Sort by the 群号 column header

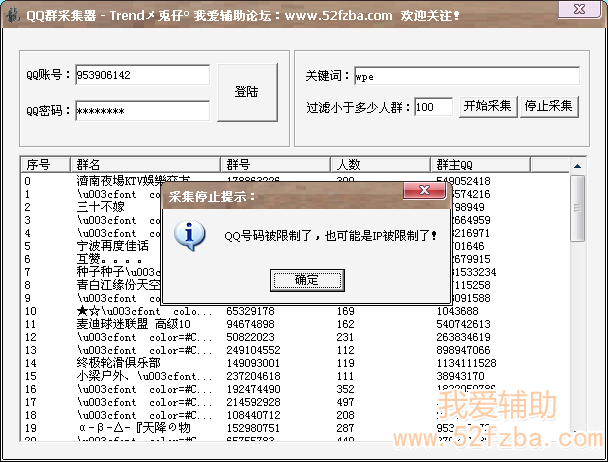point(275,164)
